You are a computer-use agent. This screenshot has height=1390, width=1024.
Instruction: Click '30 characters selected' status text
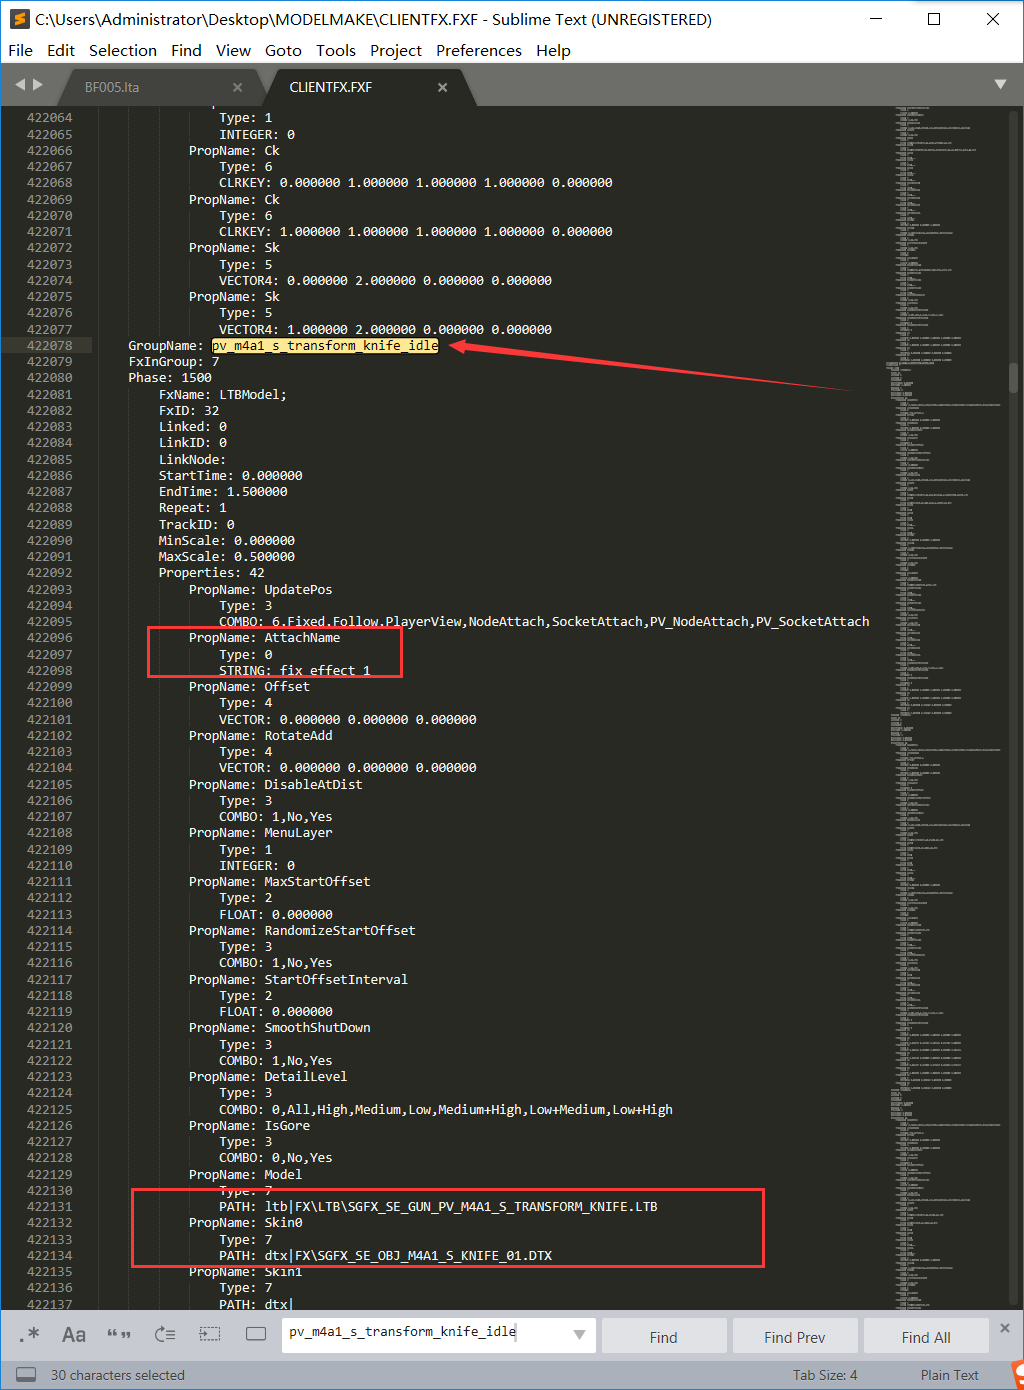118,1375
